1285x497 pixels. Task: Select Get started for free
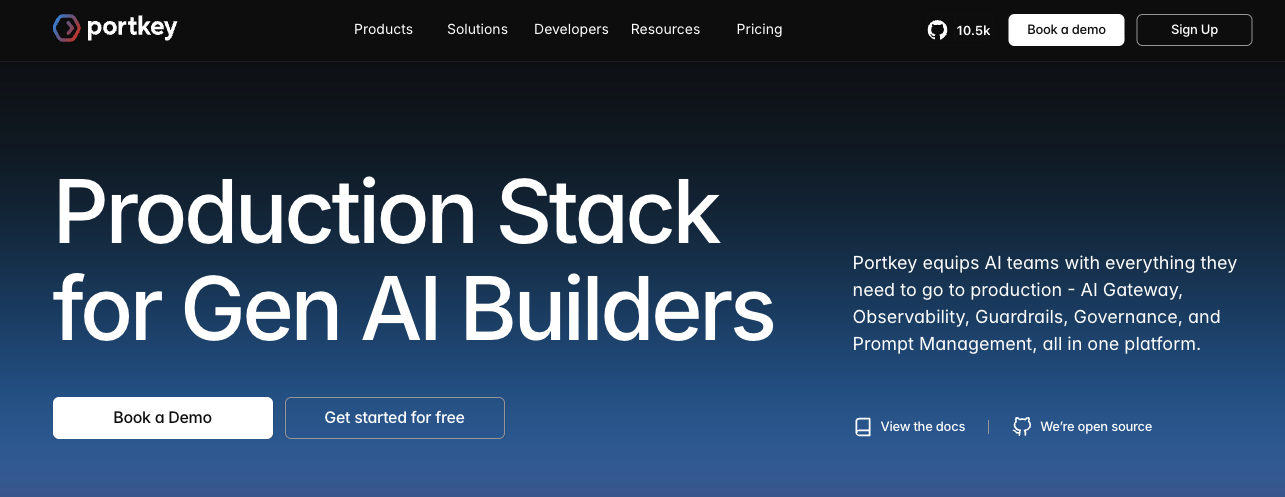pyautogui.click(x=394, y=418)
